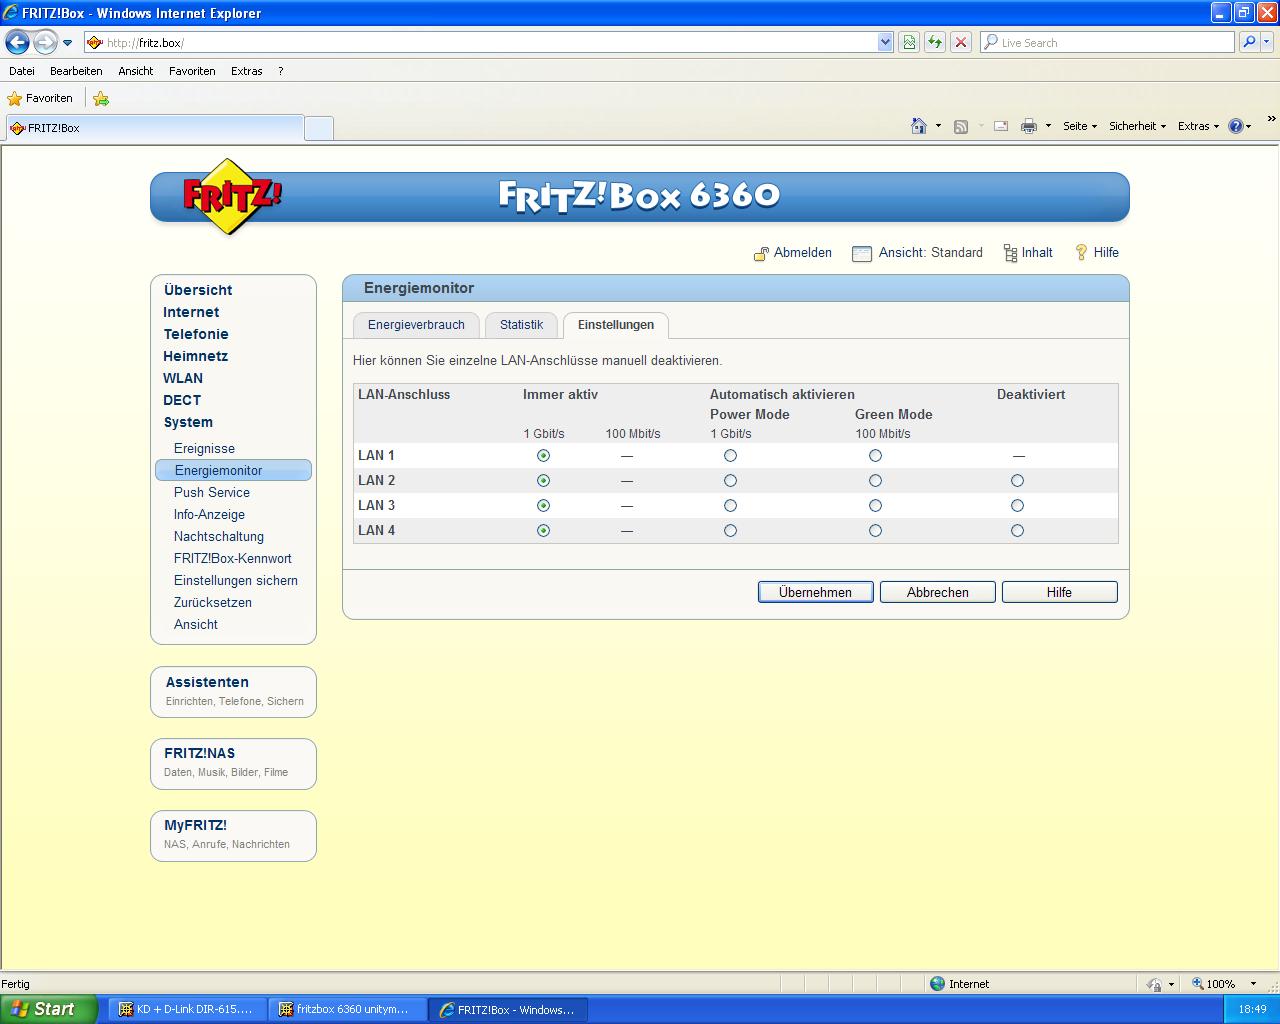Open the Sicherheit toolbar dropdown

tap(1137, 126)
